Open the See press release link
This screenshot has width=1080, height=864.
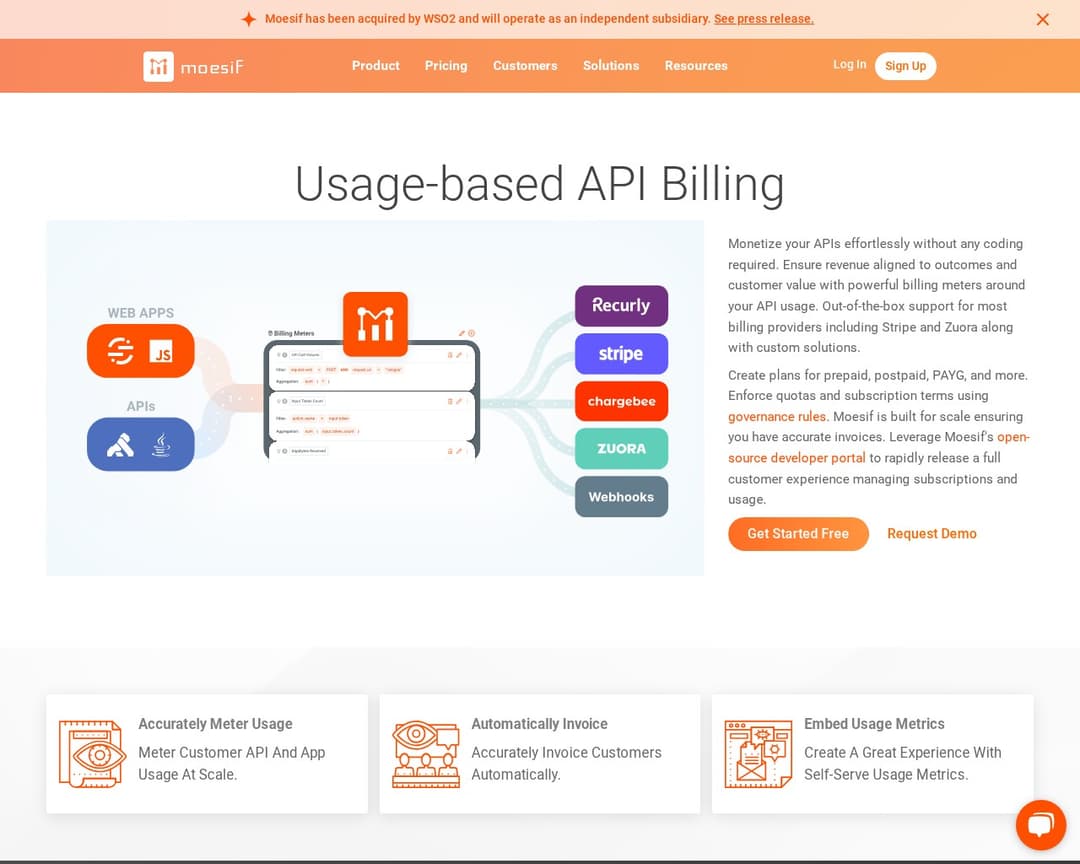tap(764, 19)
